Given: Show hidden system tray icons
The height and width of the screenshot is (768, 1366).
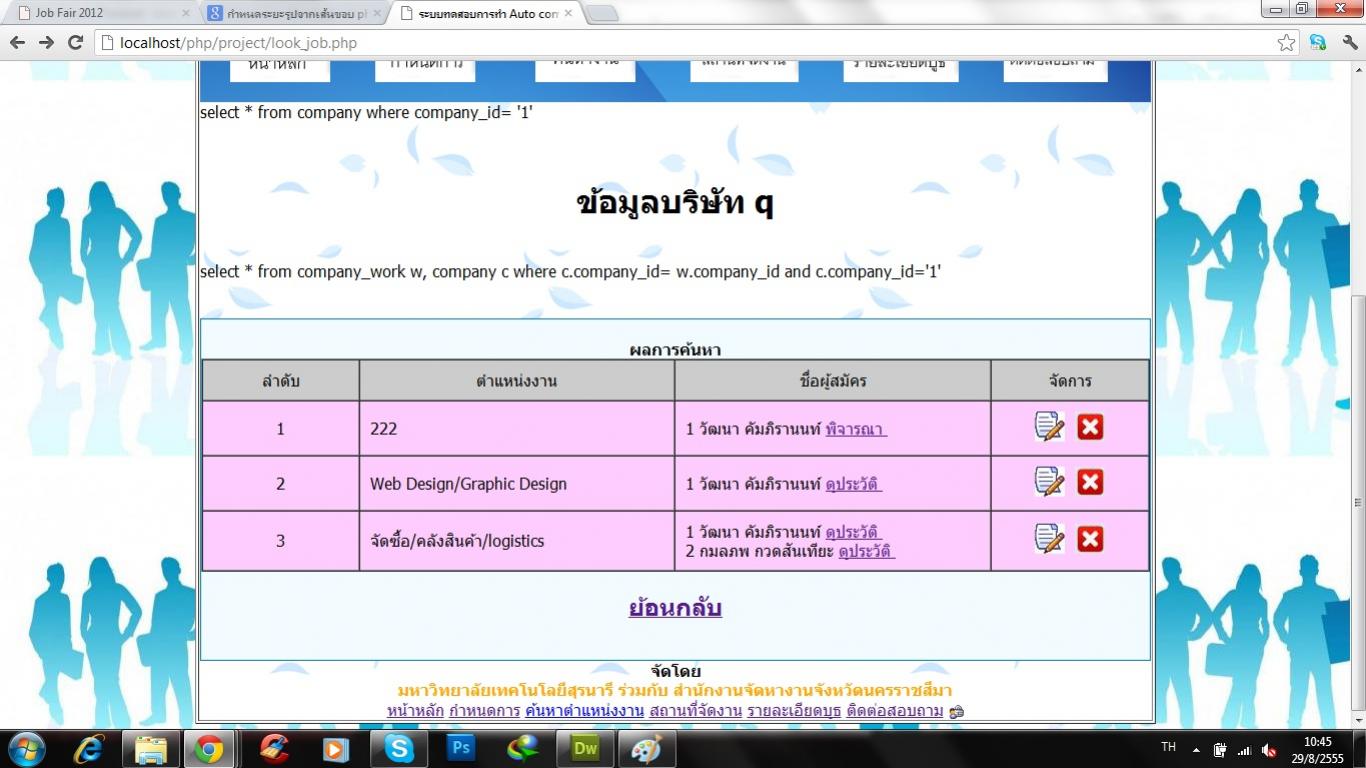Looking at the screenshot, I should (1196, 749).
